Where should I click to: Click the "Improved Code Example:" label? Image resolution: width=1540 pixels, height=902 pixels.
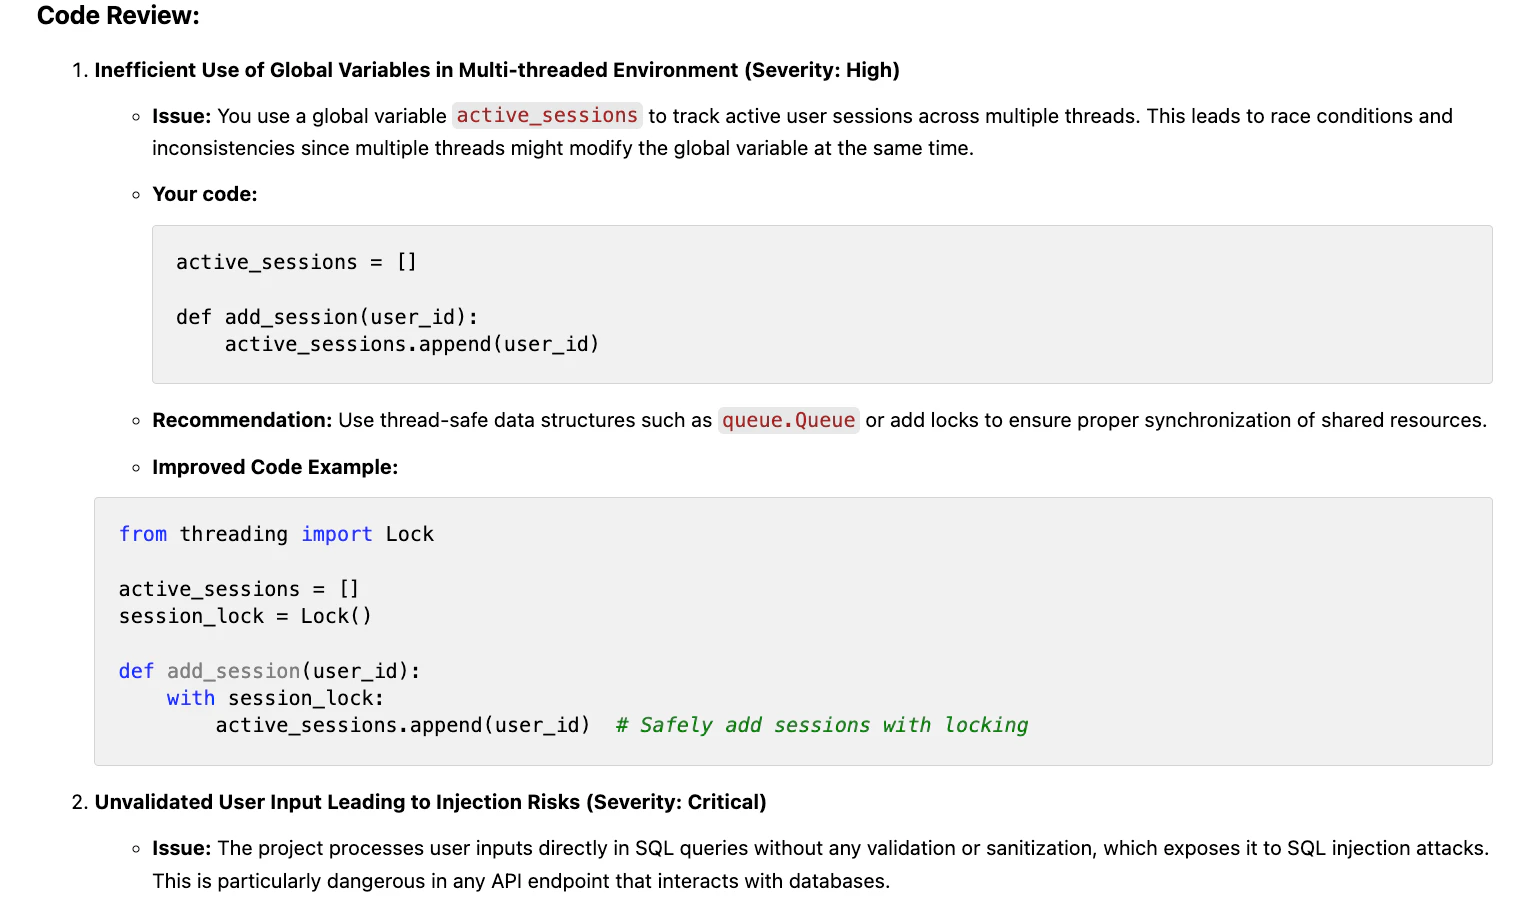coord(275,467)
